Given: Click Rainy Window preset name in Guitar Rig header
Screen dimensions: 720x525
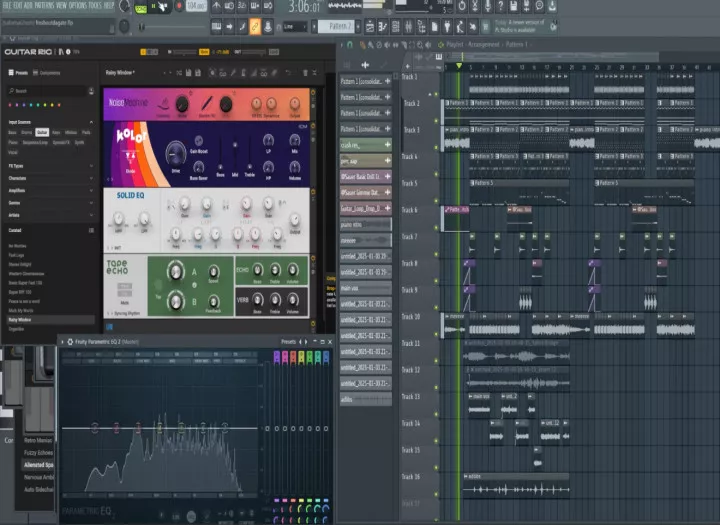Looking at the screenshot, I should coord(120,73).
